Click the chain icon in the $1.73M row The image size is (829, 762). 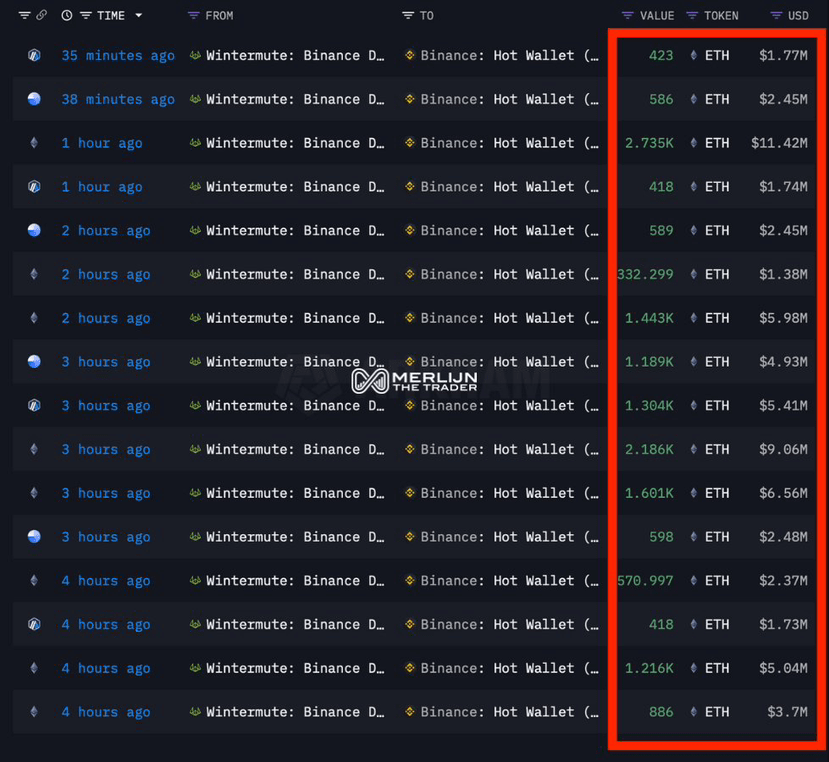(x=34, y=625)
